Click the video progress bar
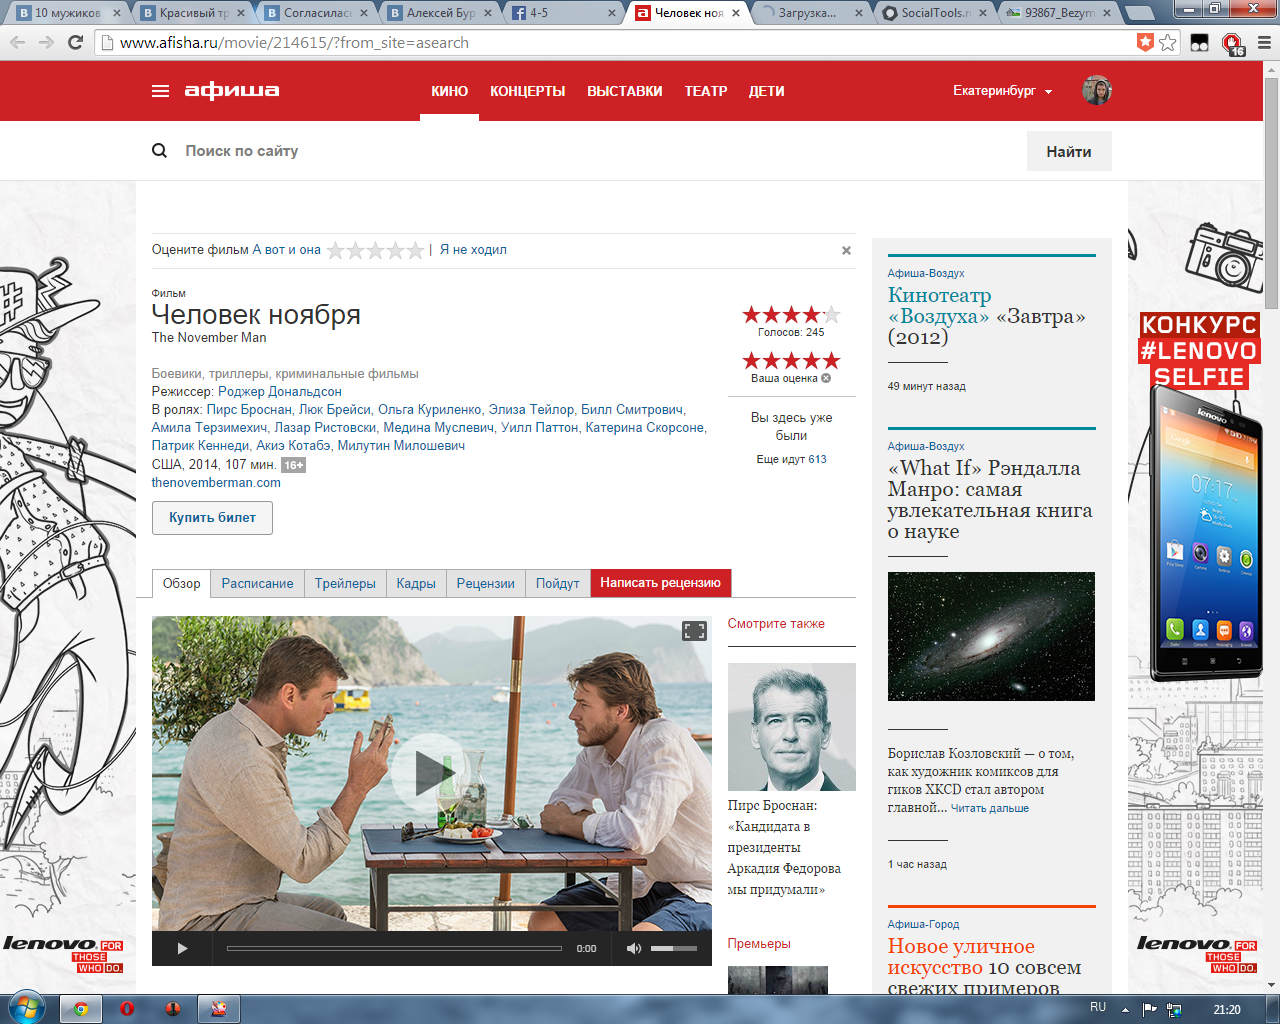The width and height of the screenshot is (1280, 1024). pyautogui.click(x=395, y=948)
